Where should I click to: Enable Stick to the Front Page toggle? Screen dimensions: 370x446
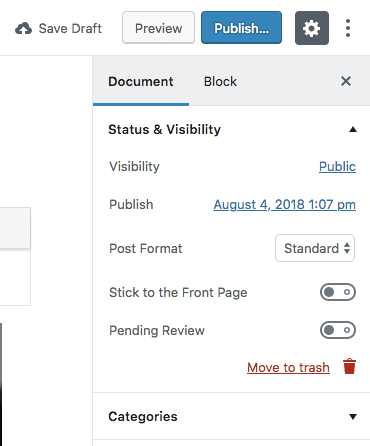[338, 292]
